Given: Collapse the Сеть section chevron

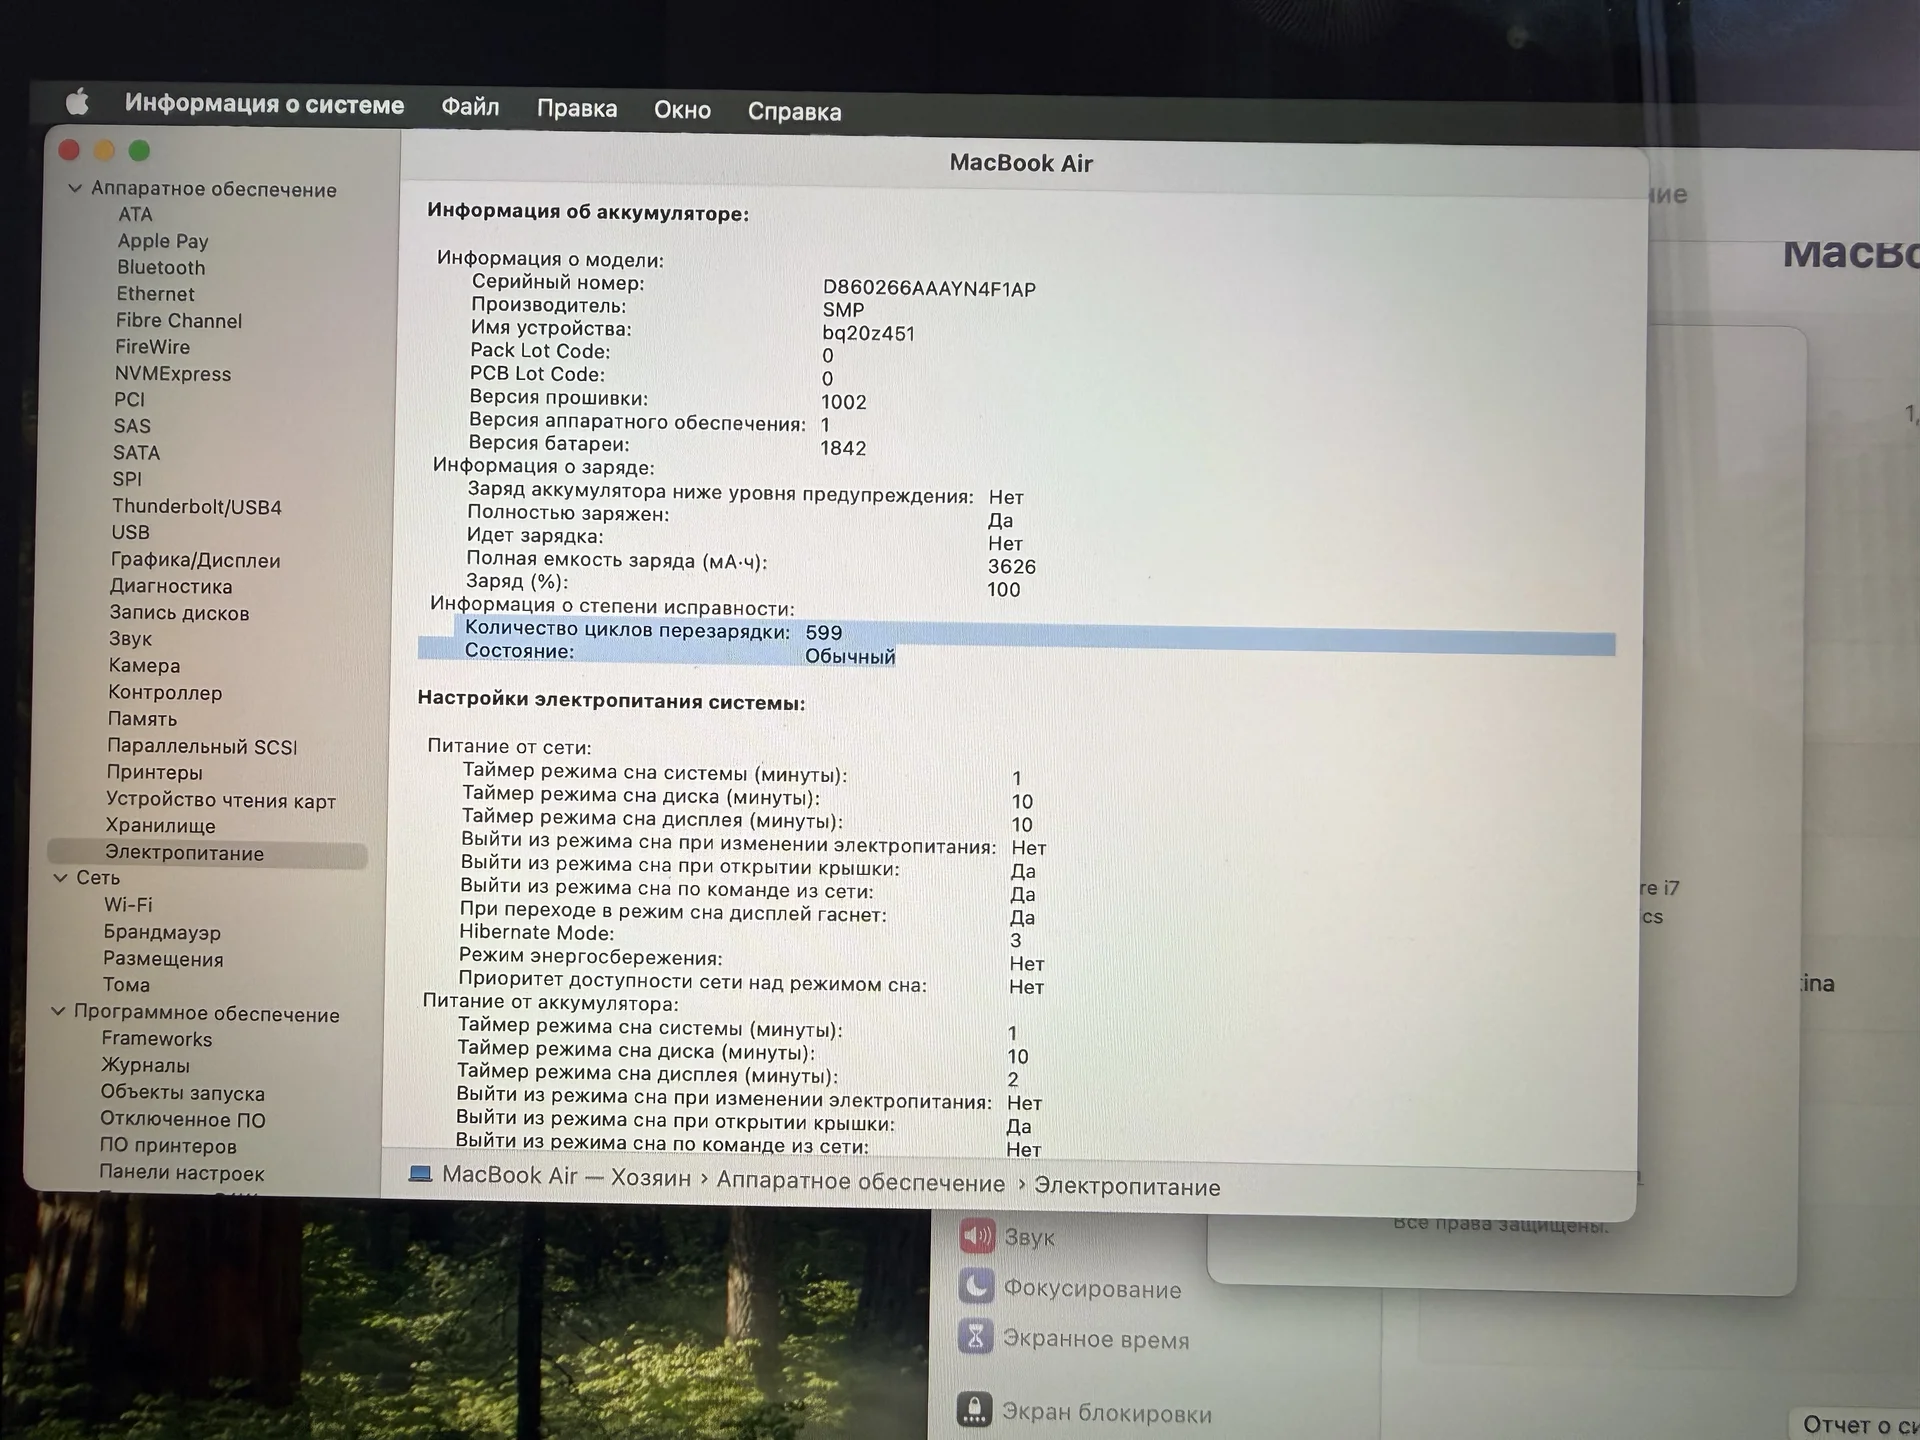Looking at the screenshot, I should 60,877.
